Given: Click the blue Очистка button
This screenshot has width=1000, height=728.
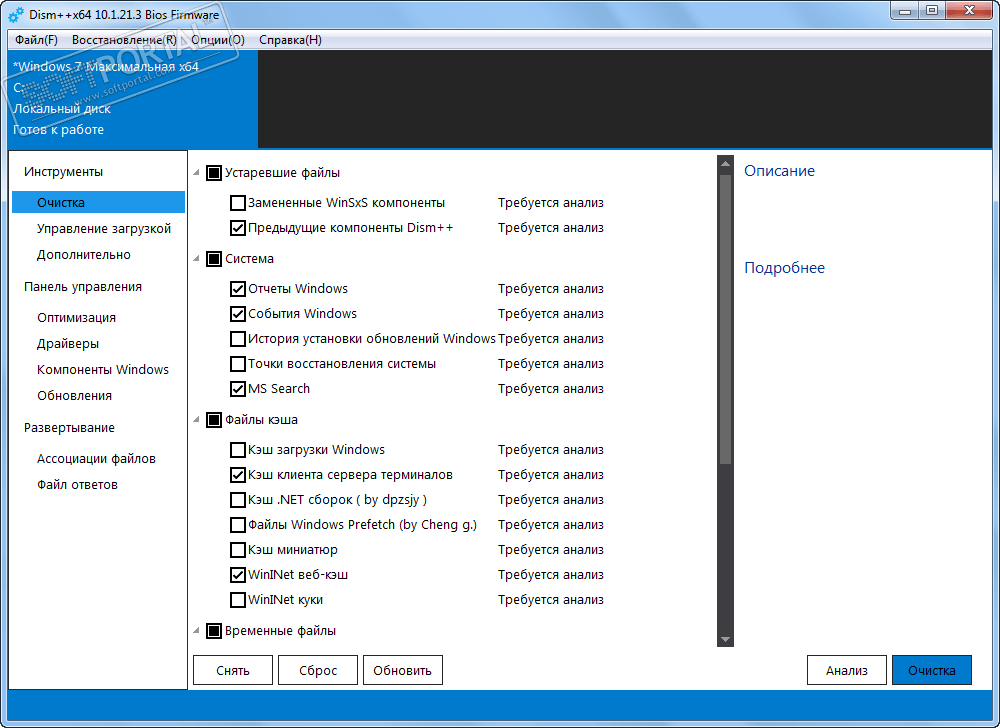Looking at the screenshot, I should click(x=932, y=670).
